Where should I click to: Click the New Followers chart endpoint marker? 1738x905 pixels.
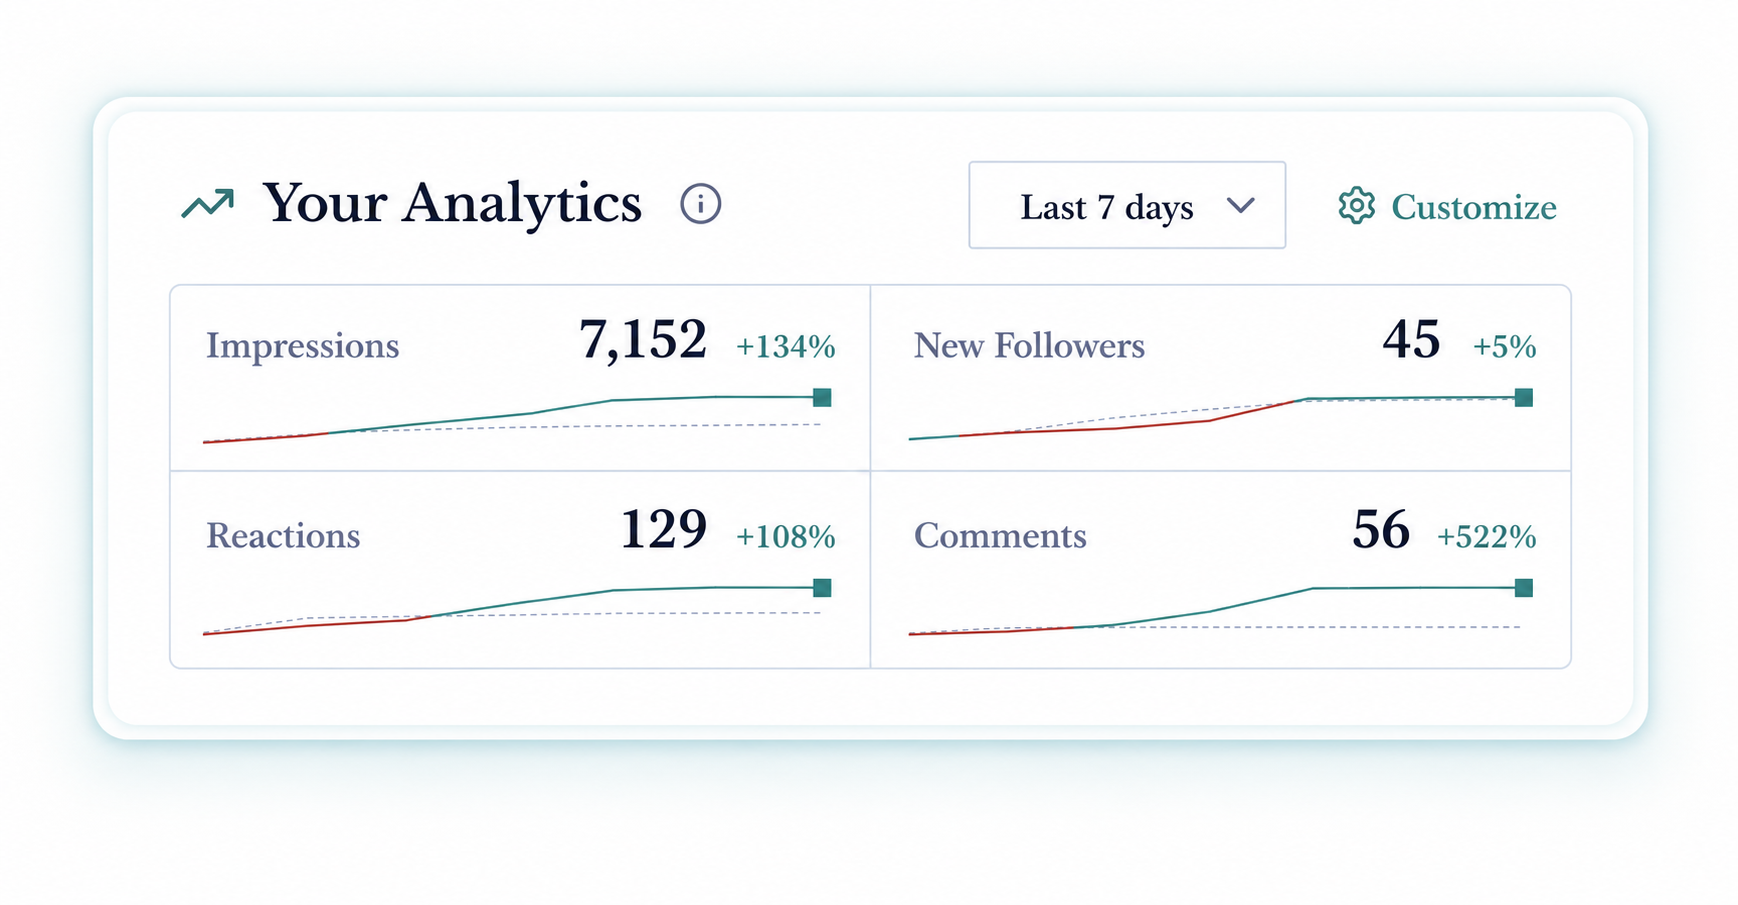[x=1524, y=398]
